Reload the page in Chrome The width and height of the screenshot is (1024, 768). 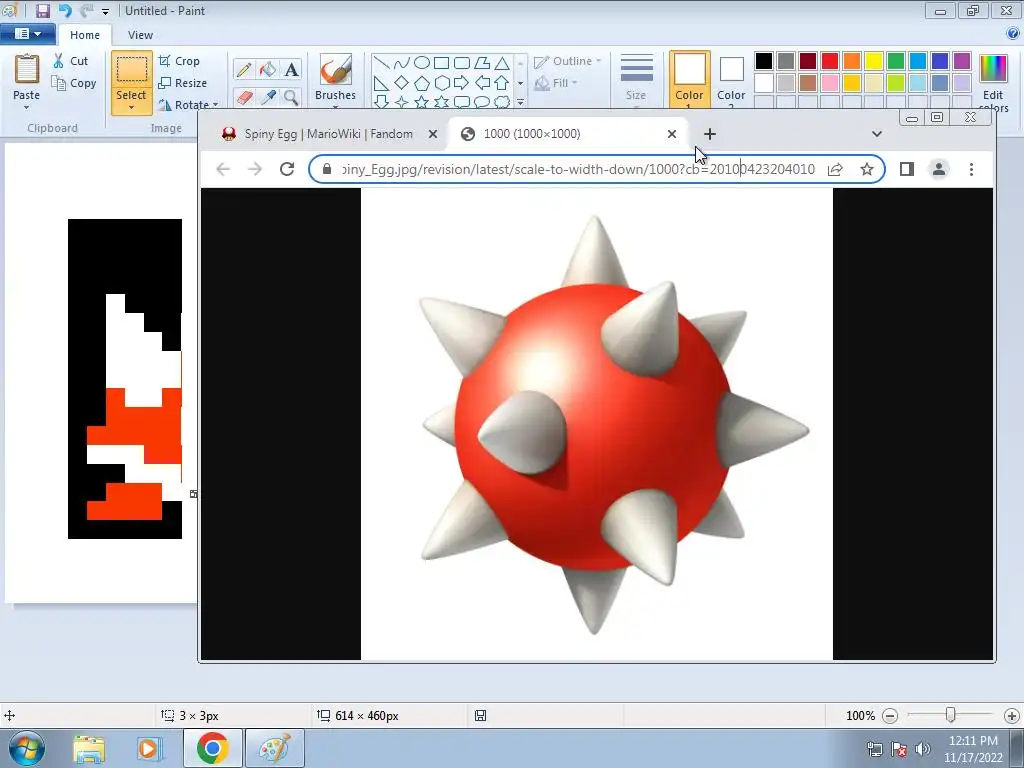point(287,169)
